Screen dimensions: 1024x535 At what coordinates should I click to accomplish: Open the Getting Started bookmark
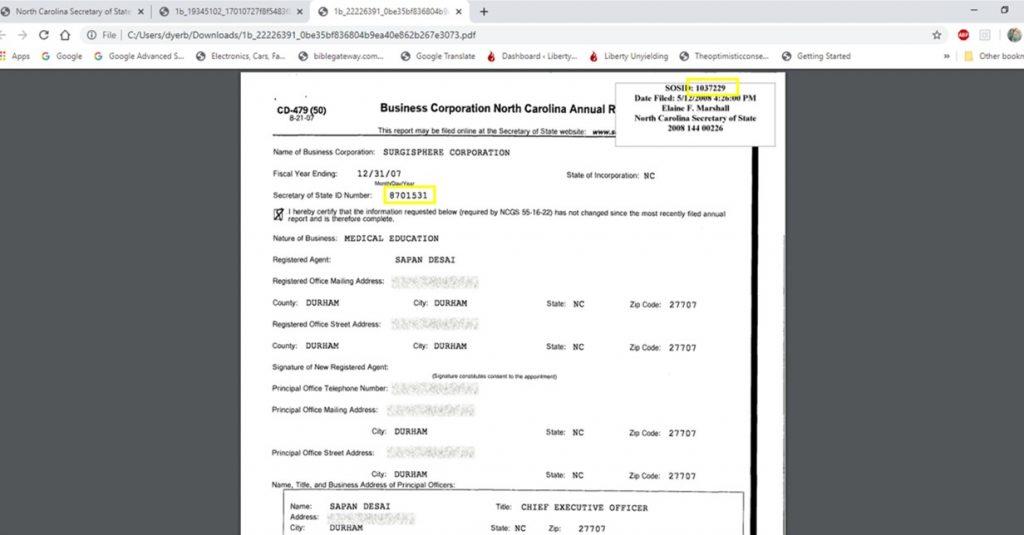click(x=816, y=56)
